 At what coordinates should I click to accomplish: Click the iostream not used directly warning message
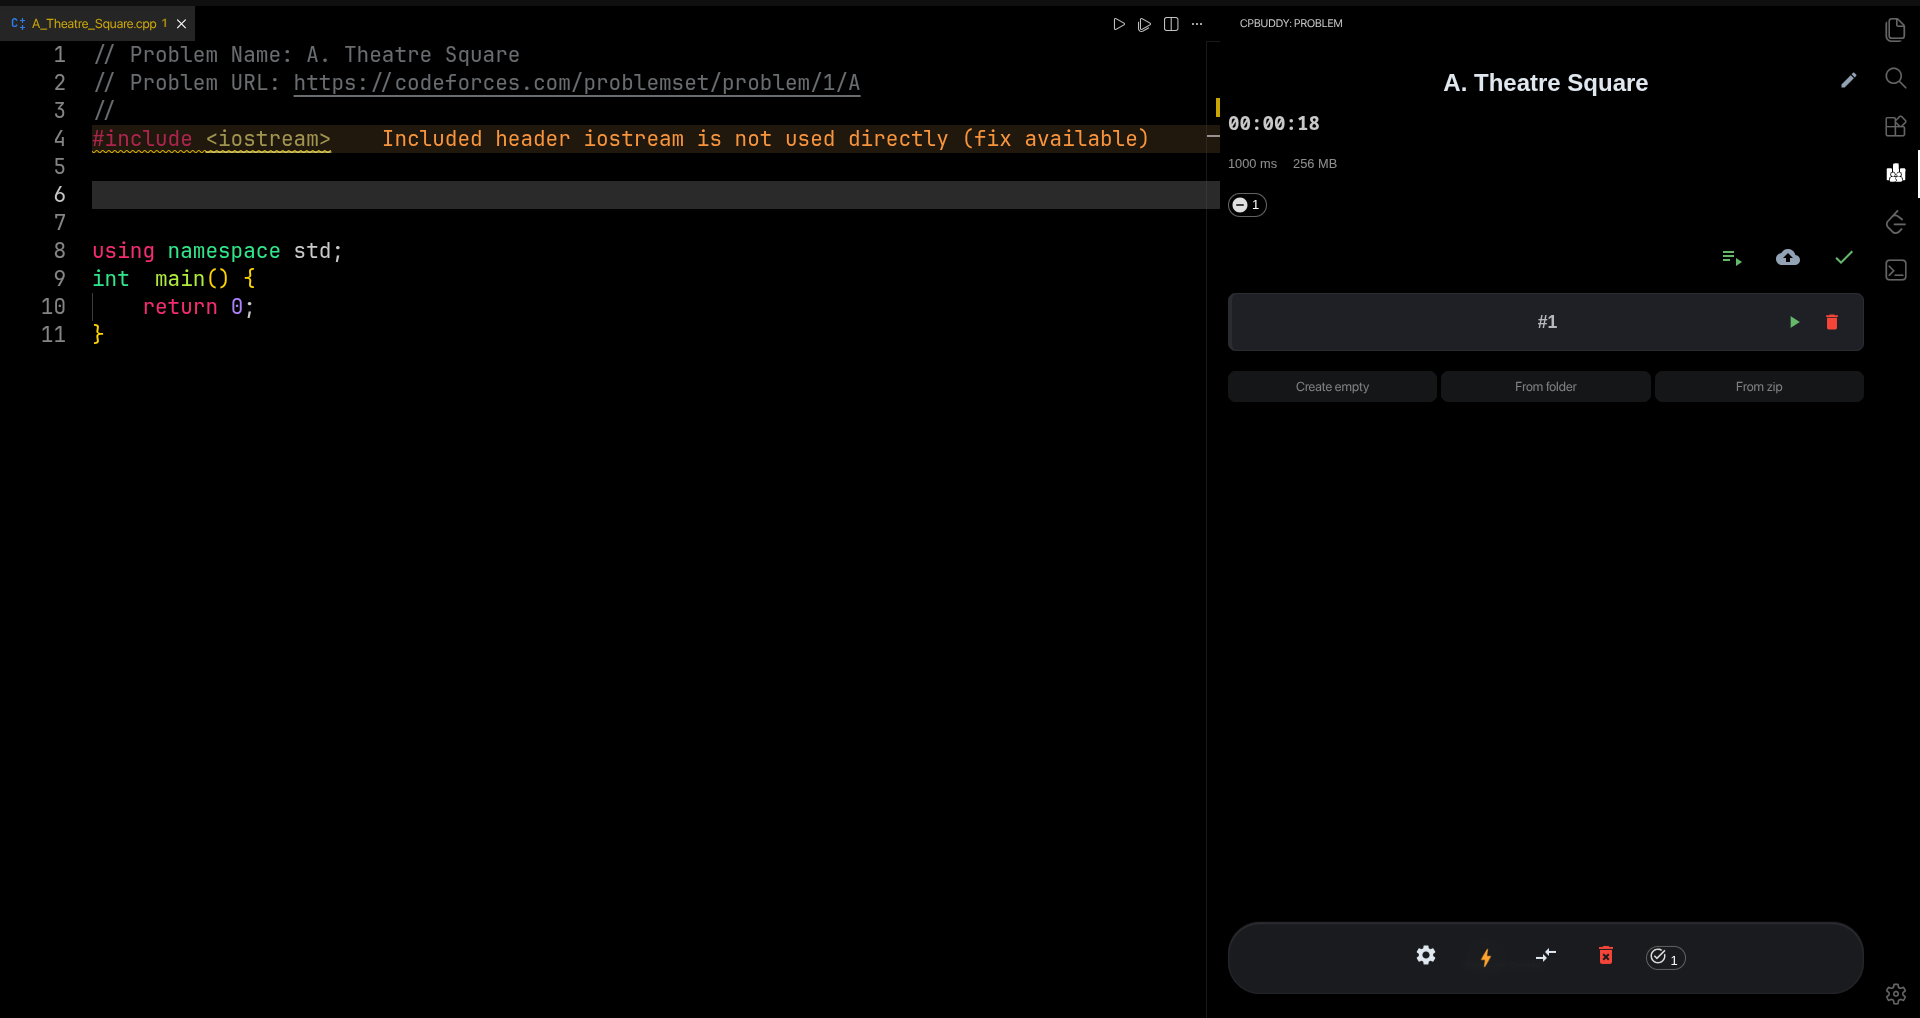pos(765,139)
